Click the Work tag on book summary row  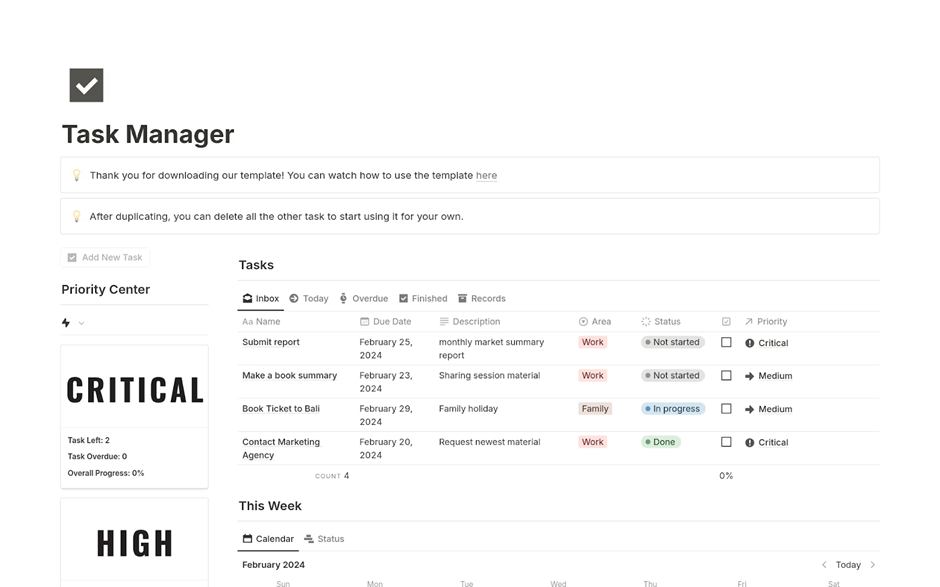(592, 375)
